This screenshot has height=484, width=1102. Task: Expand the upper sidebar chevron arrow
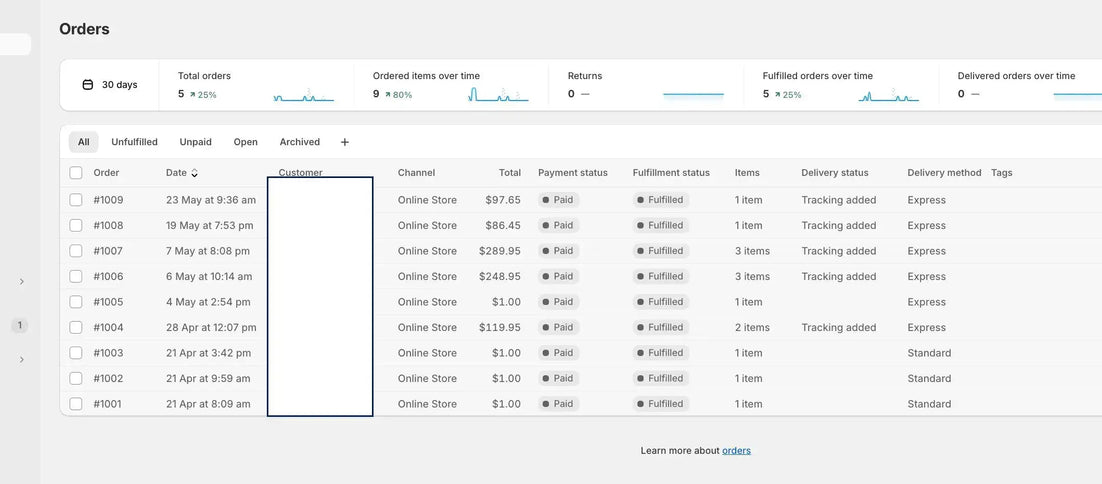(22, 282)
